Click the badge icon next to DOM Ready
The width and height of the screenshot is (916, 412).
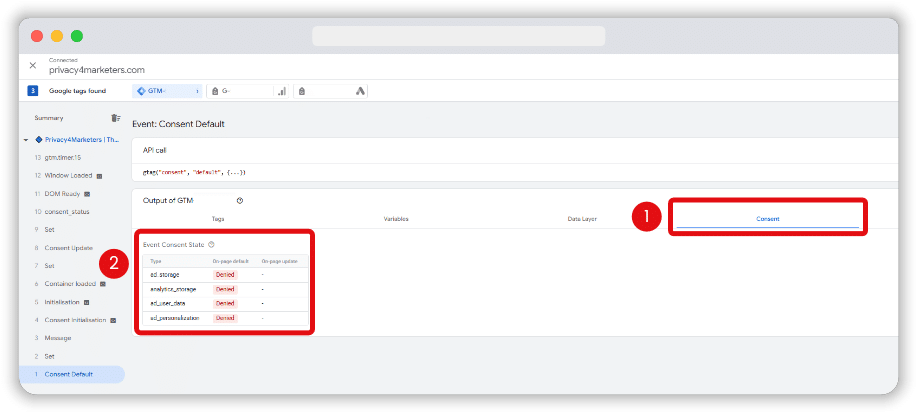(x=87, y=193)
